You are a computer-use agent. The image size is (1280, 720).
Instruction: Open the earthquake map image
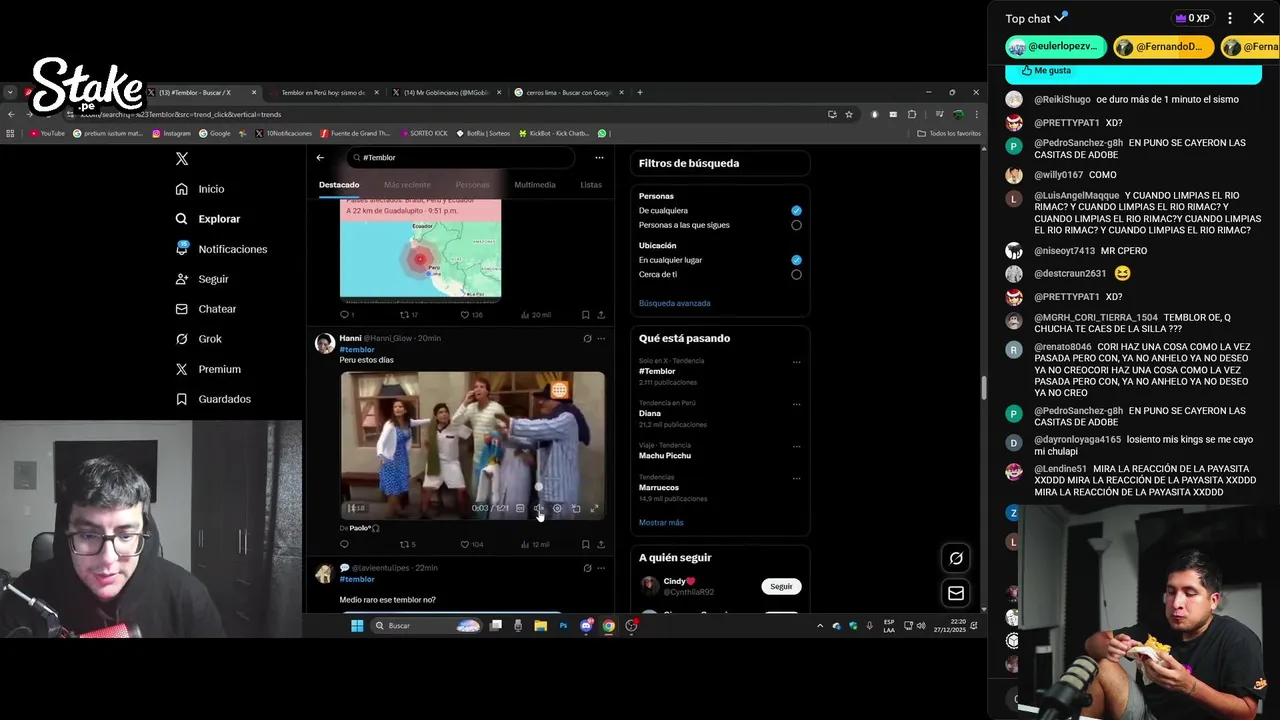[420, 248]
